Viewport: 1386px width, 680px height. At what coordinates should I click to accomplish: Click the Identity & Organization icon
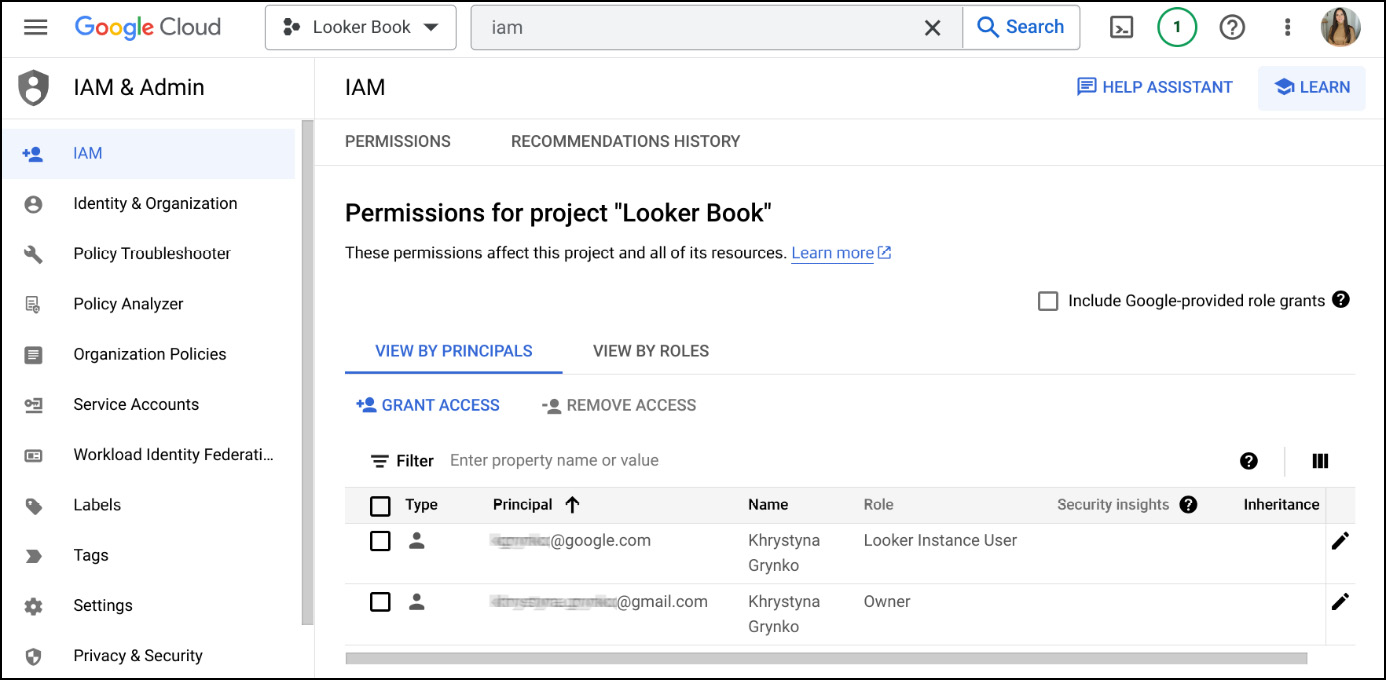point(33,204)
